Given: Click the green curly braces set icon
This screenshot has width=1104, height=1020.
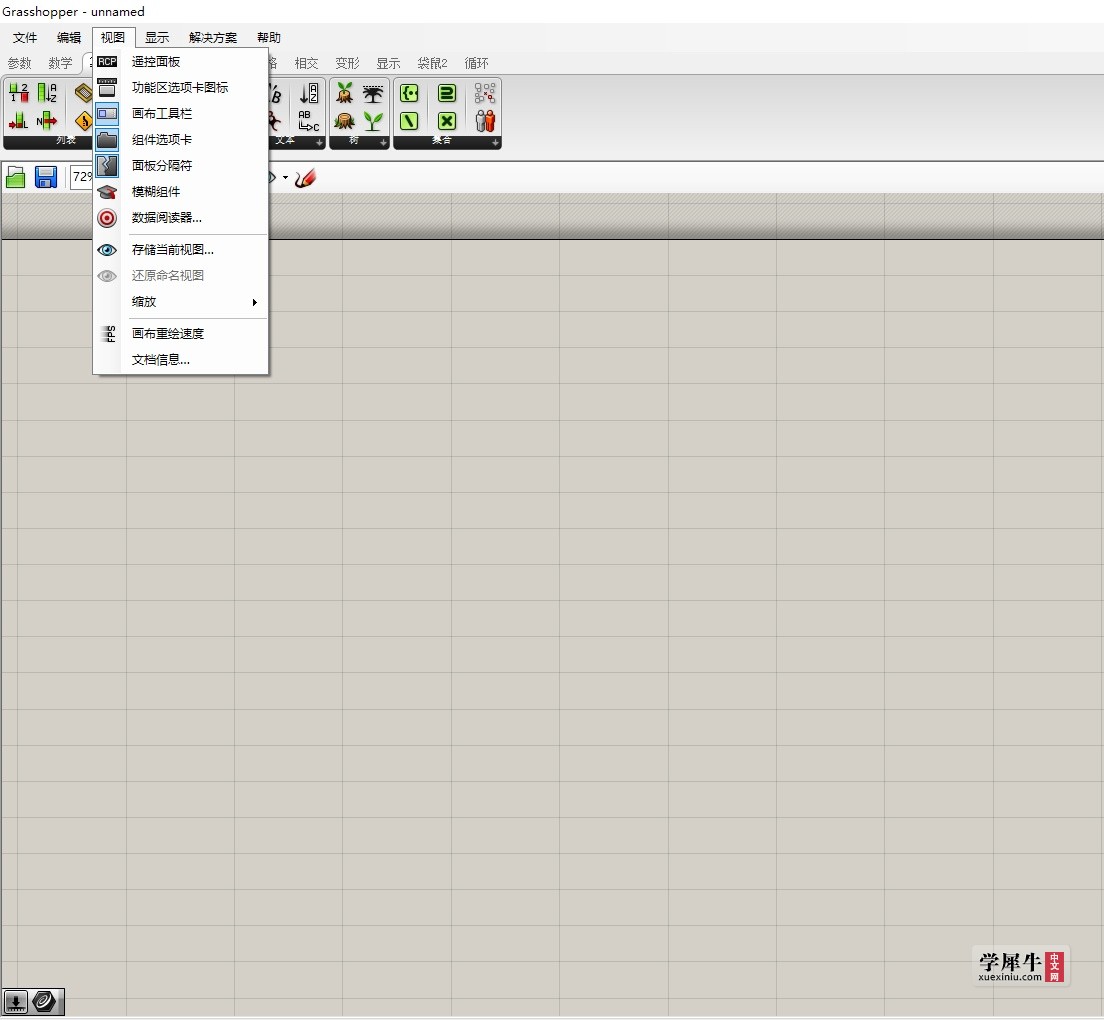Looking at the screenshot, I should (x=409, y=93).
